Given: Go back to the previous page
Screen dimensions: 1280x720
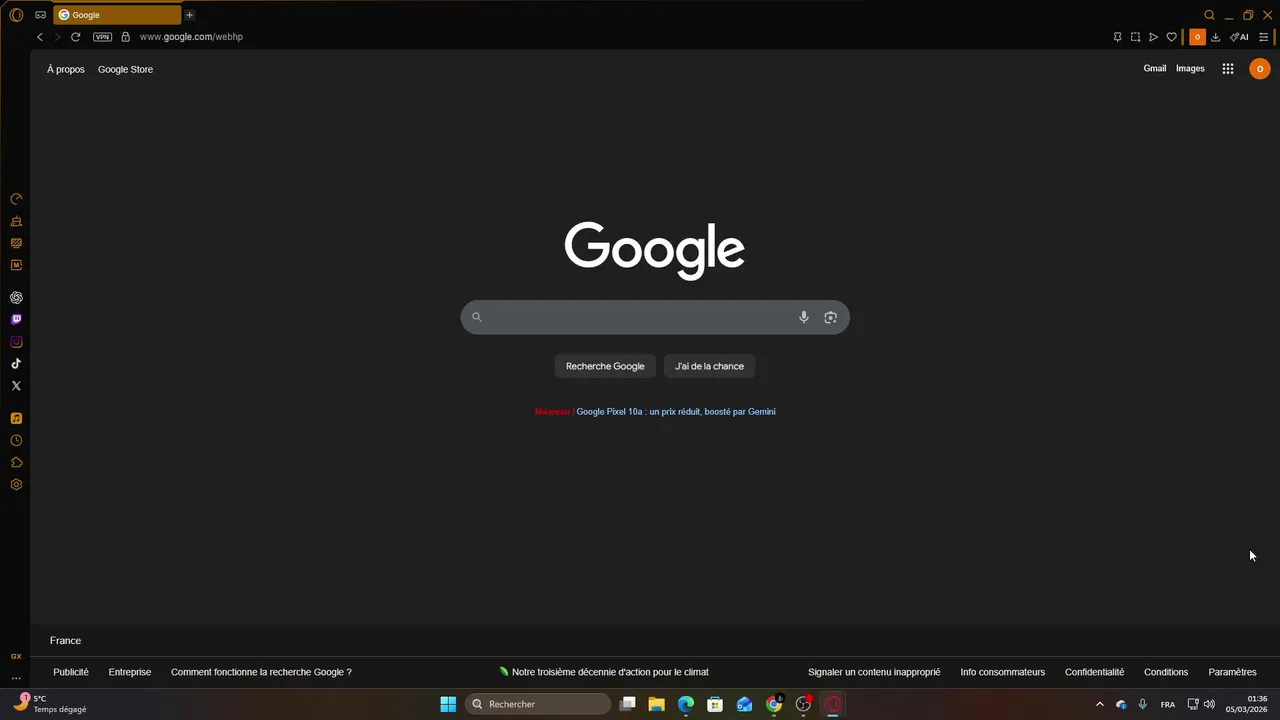Looking at the screenshot, I should (x=40, y=37).
